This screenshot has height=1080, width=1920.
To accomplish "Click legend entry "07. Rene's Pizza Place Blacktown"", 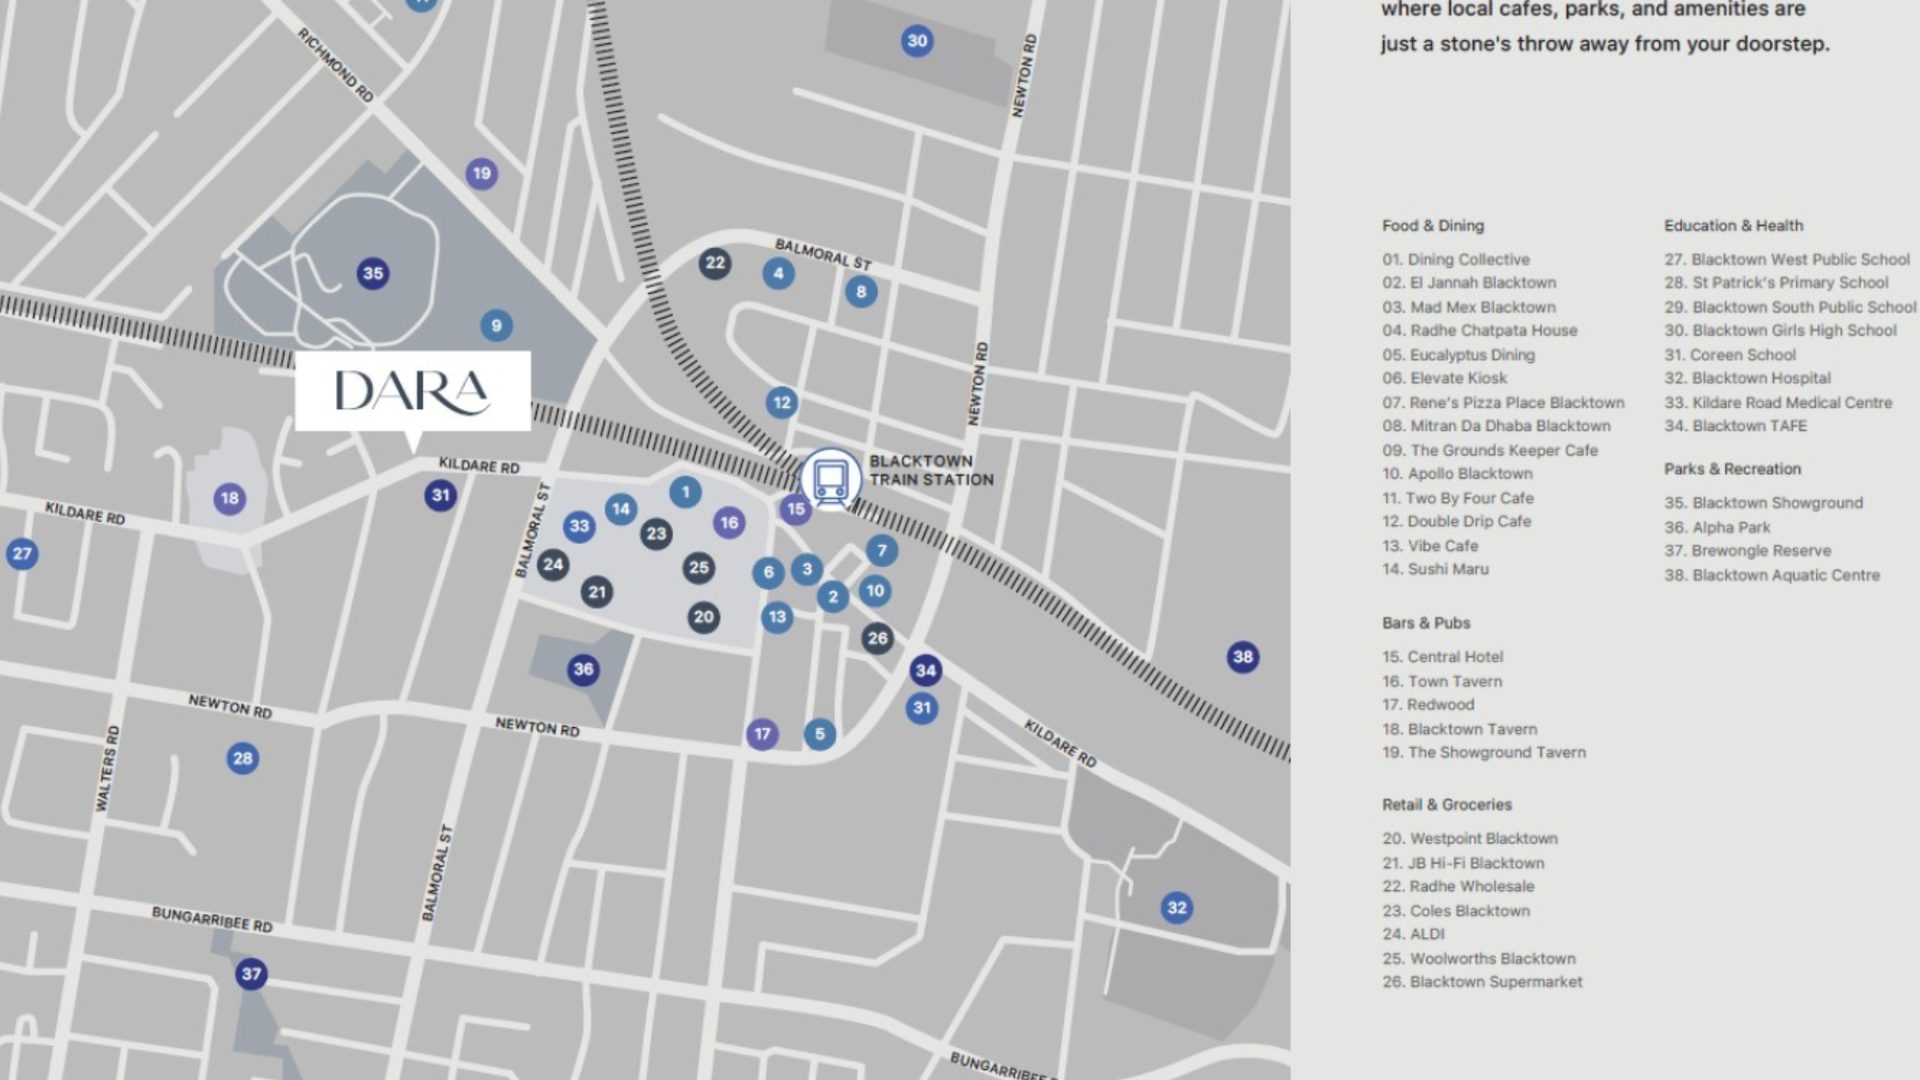I will [x=1503, y=403].
